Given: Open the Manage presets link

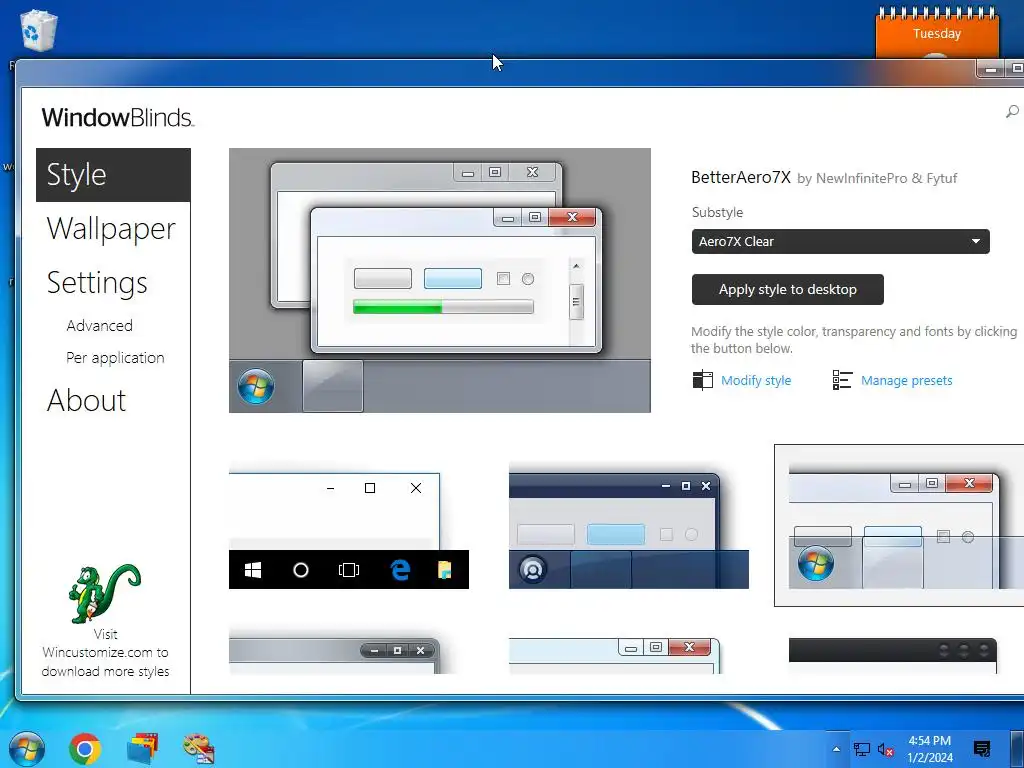Looking at the screenshot, I should point(906,380).
